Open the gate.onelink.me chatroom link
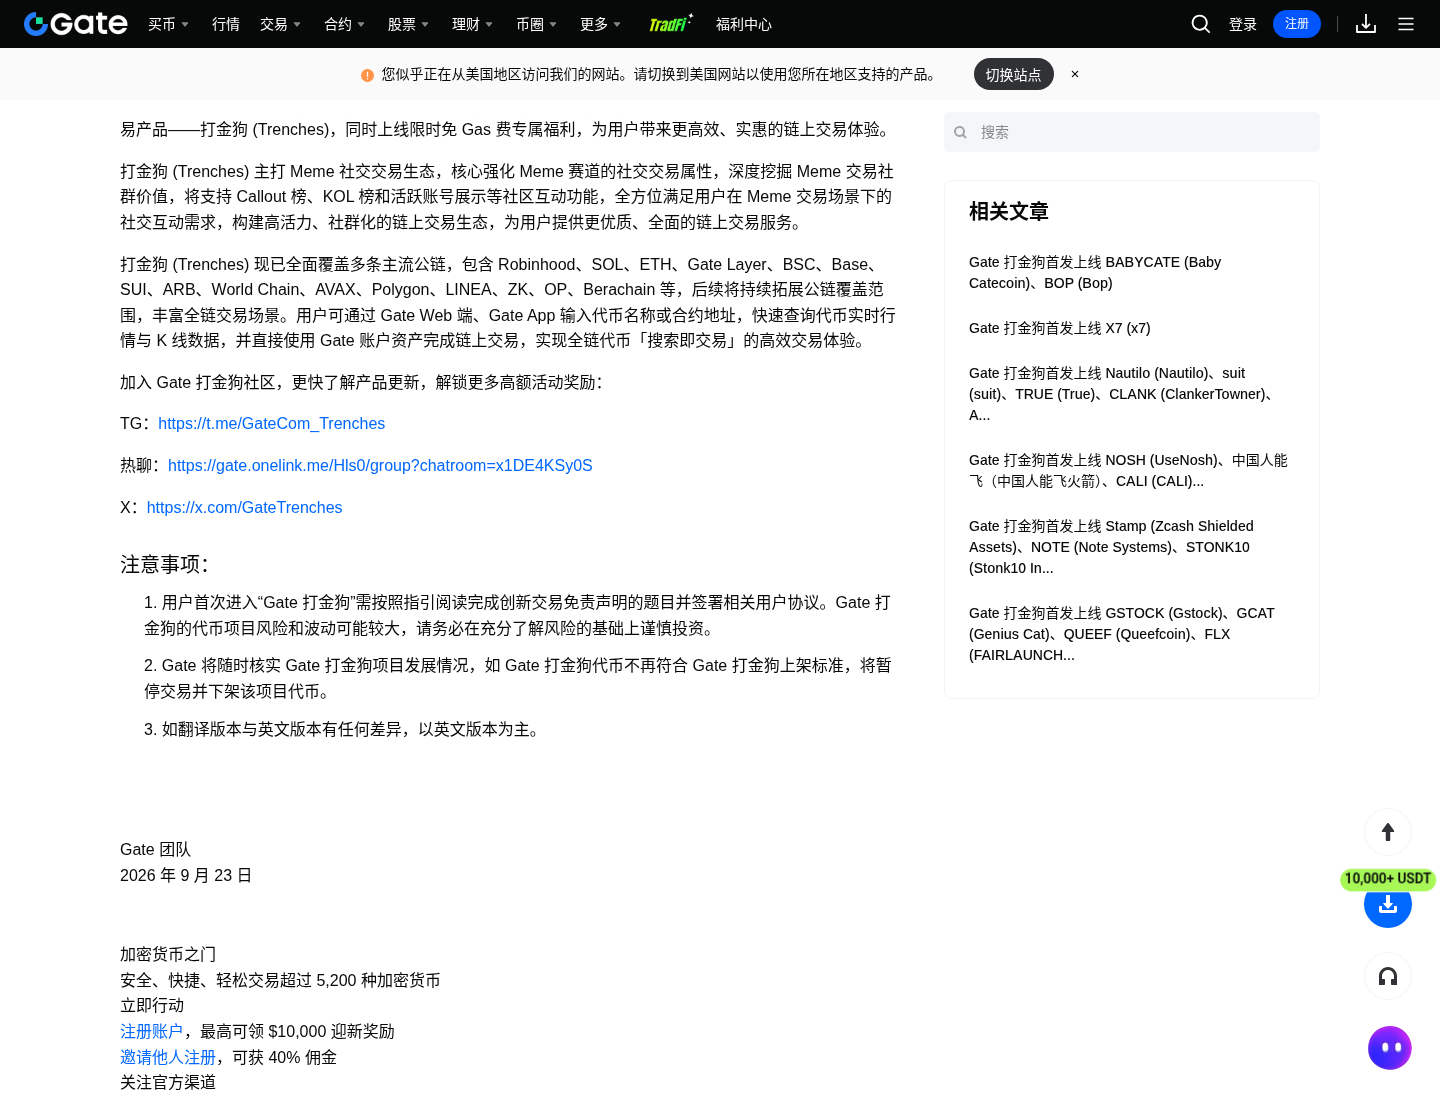 click(x=380, y=466)
